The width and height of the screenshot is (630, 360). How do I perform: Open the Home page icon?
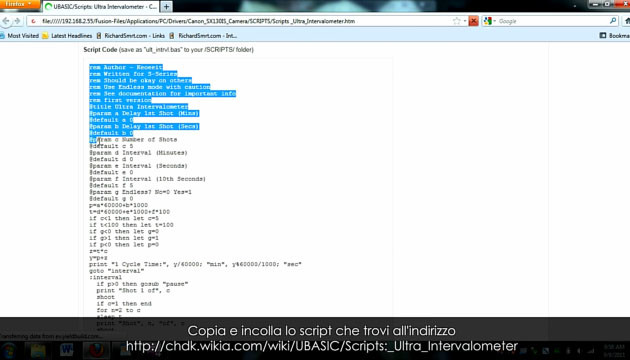[626, 21]
